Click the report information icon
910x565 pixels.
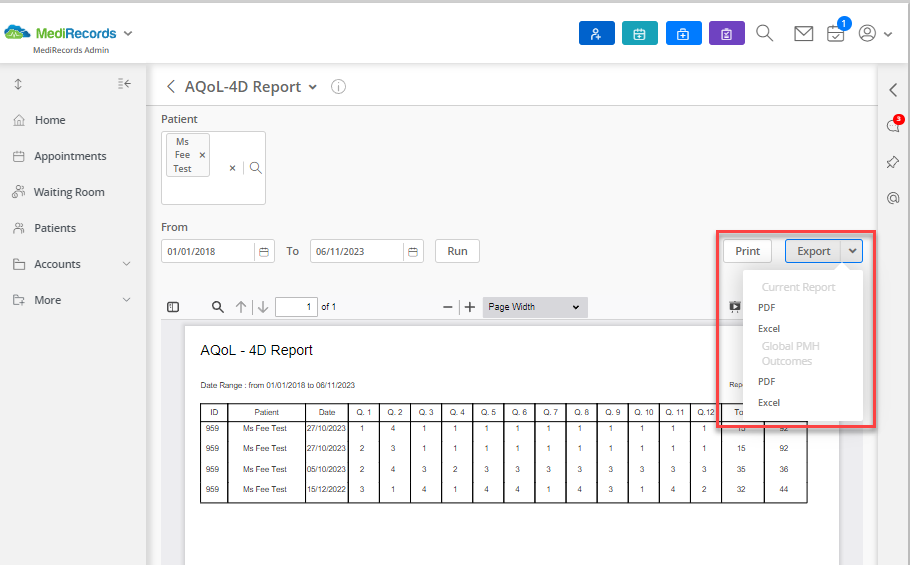(x=338, y=86)
